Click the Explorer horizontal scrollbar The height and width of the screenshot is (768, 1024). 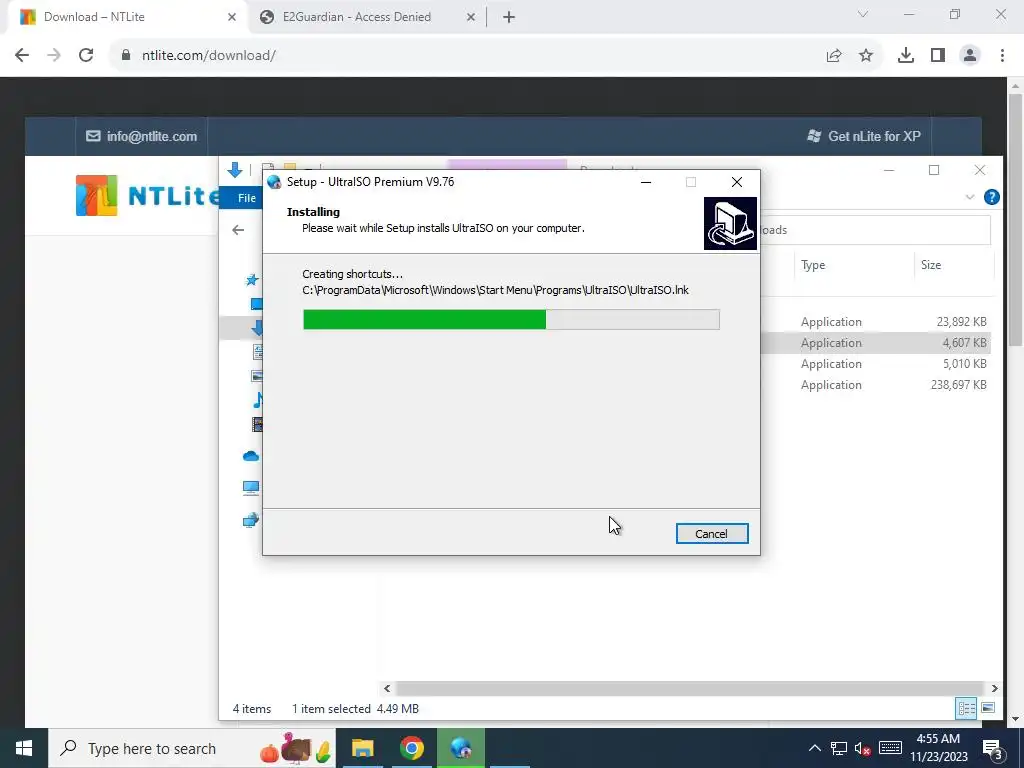[x=690, y=688]
